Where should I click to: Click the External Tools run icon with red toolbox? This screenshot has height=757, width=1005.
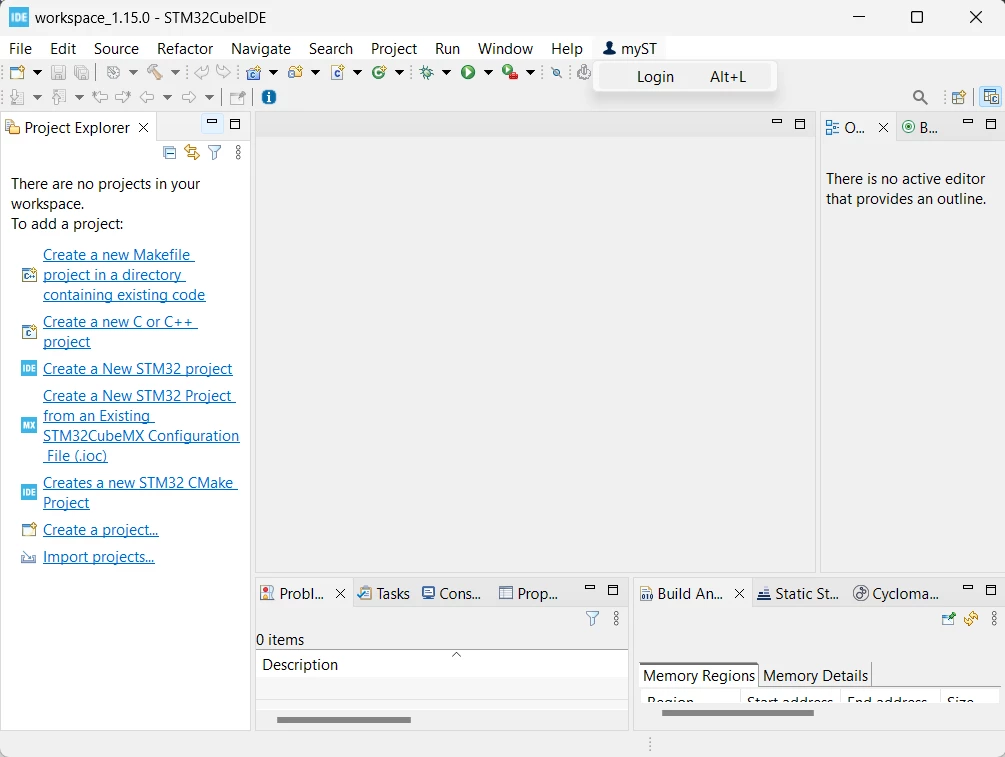510,72
